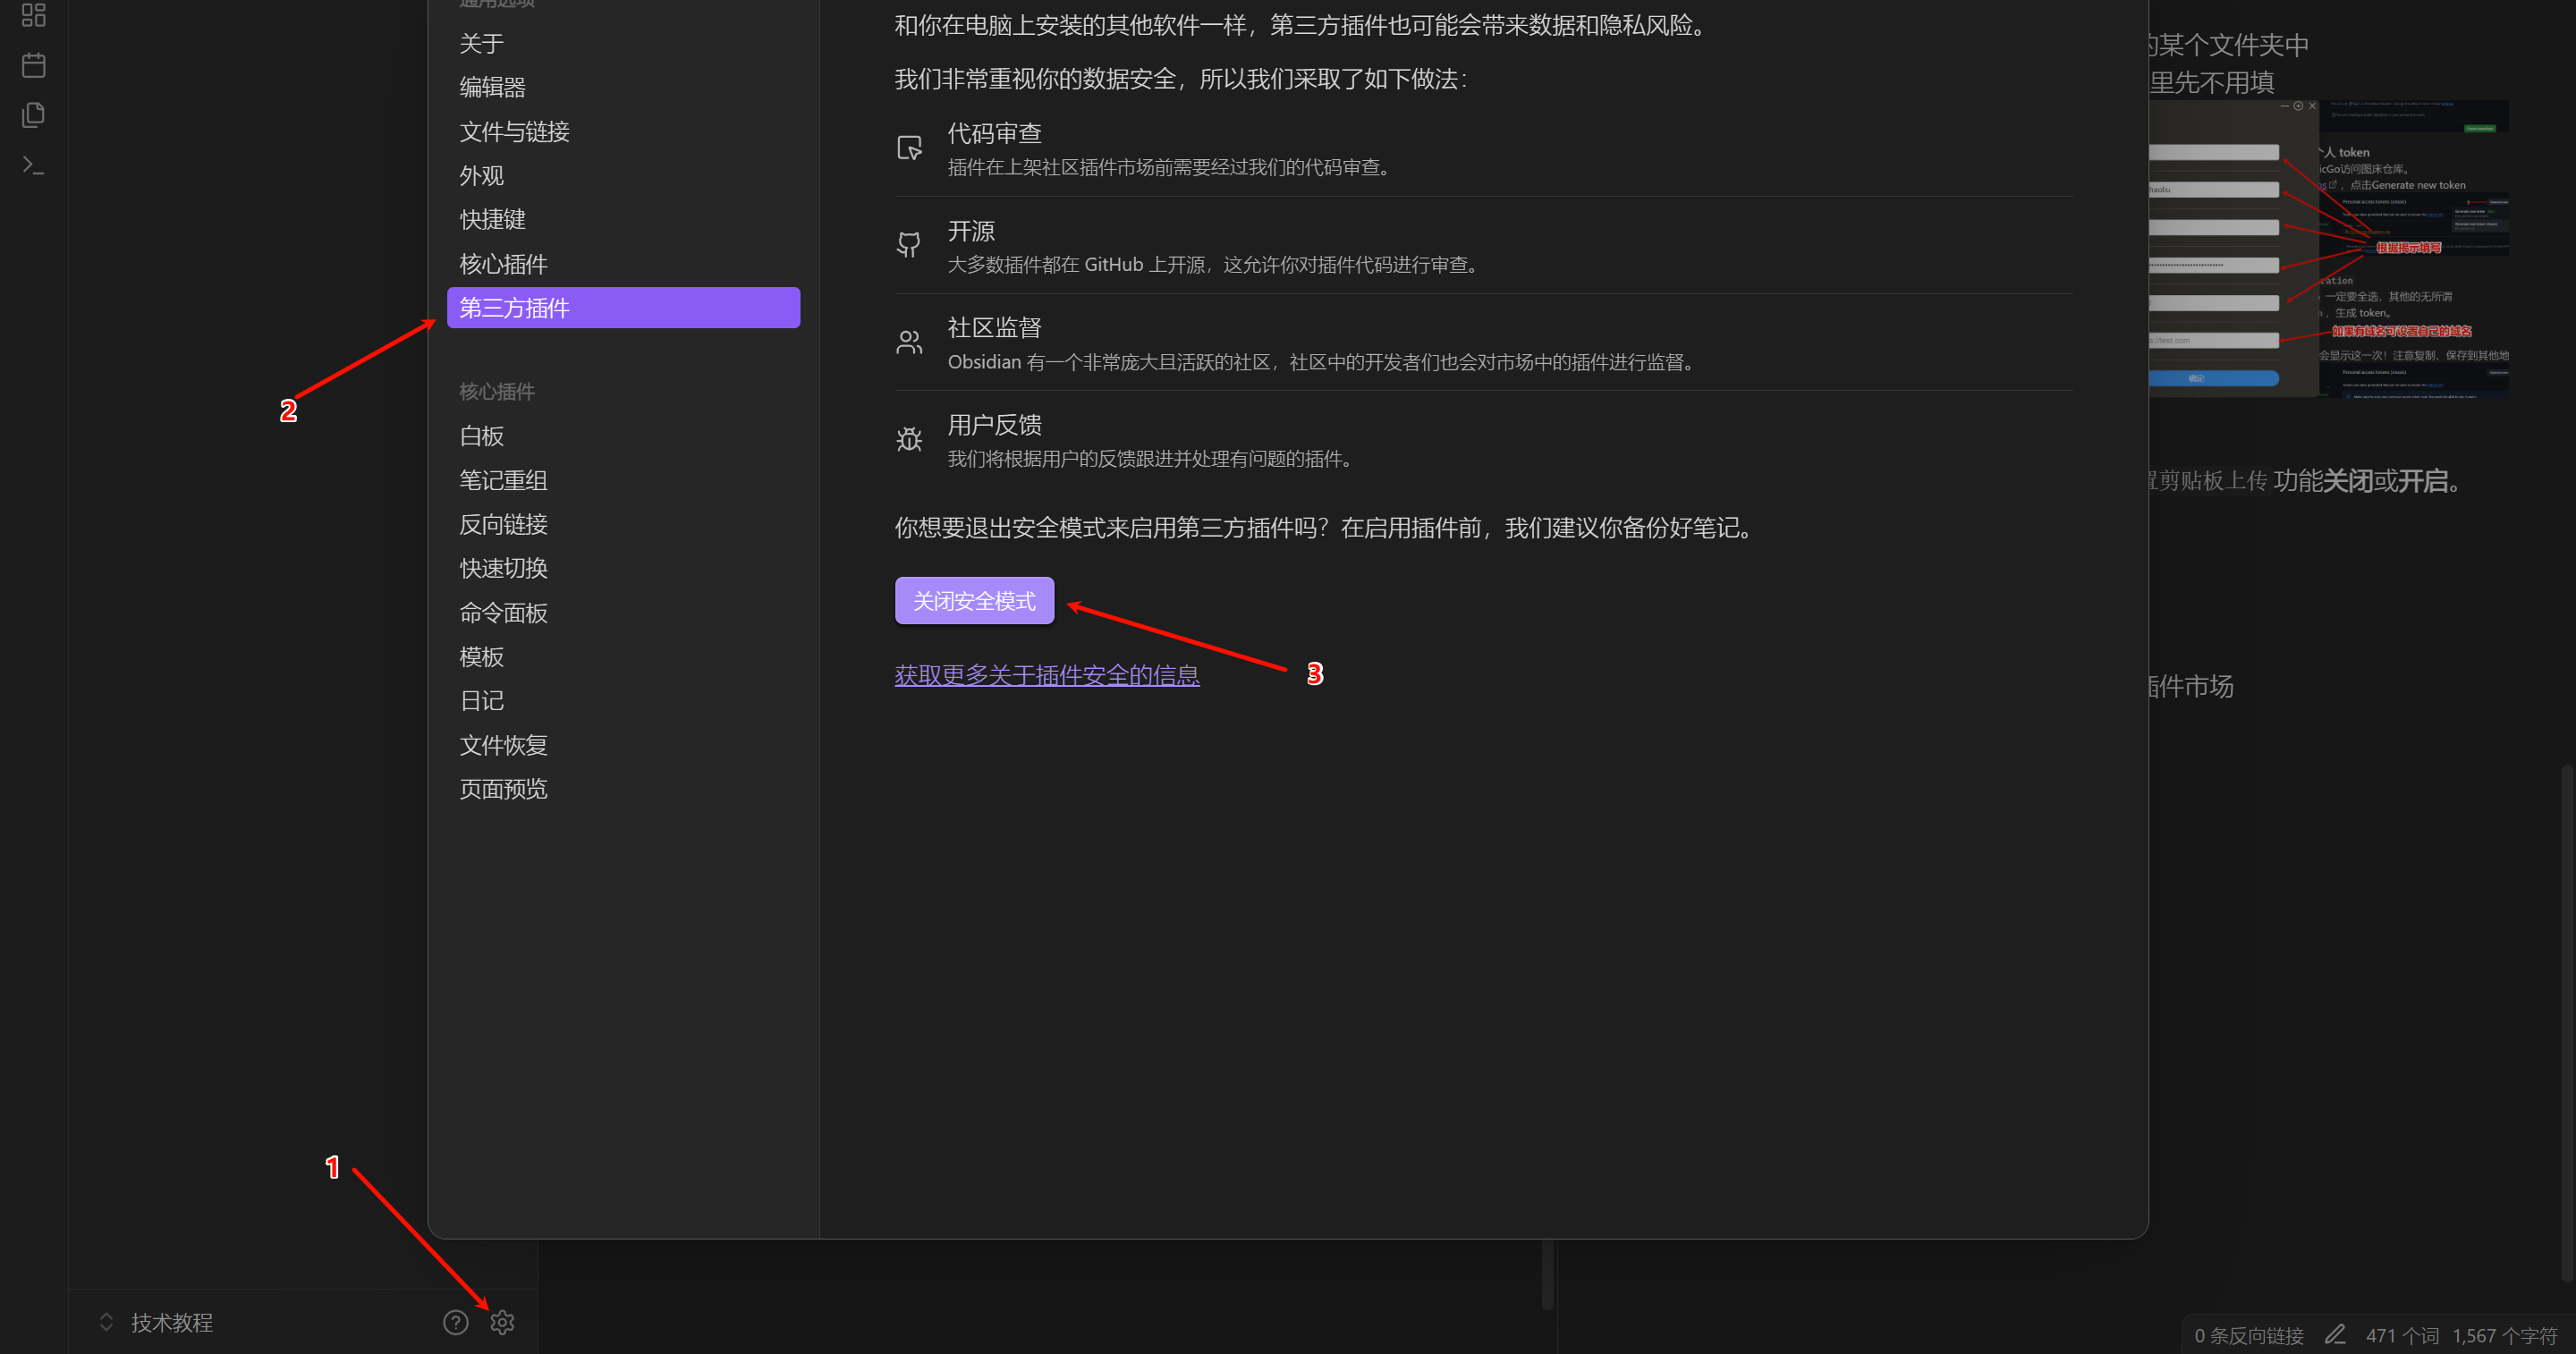2576x1354 pixels.
Task: Open the 核心插件 settings tab
Action: [x=504, y=264]
